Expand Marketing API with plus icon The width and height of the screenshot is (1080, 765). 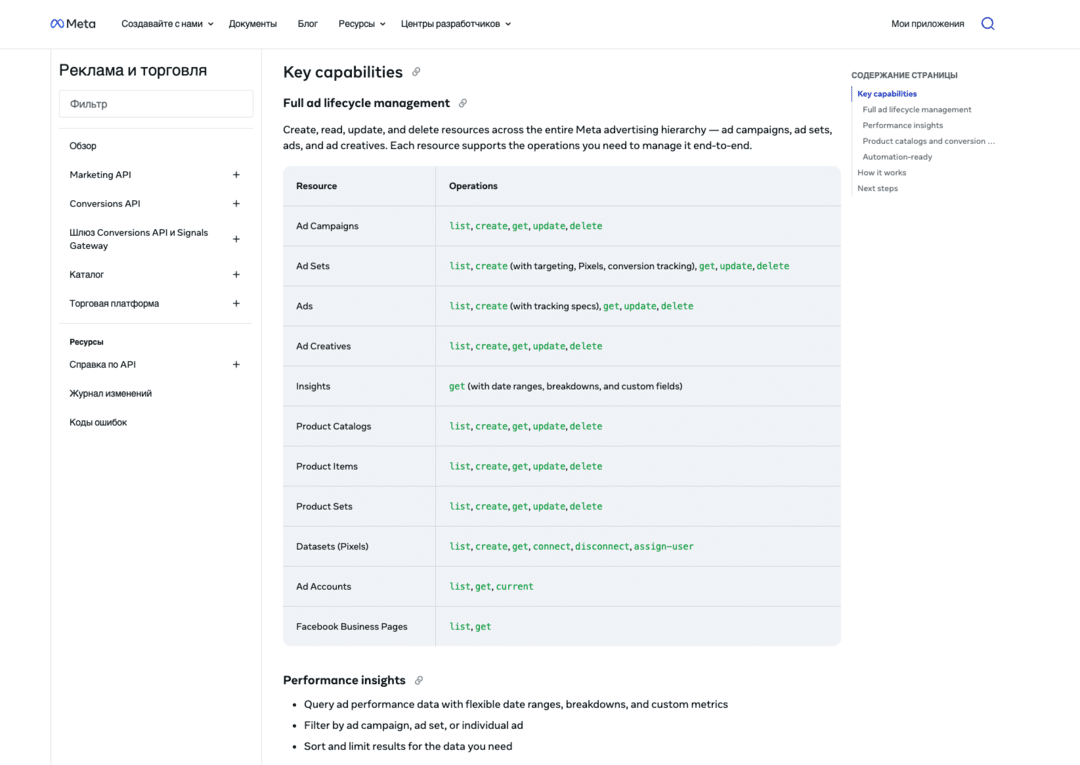click(x=236, y=175)
